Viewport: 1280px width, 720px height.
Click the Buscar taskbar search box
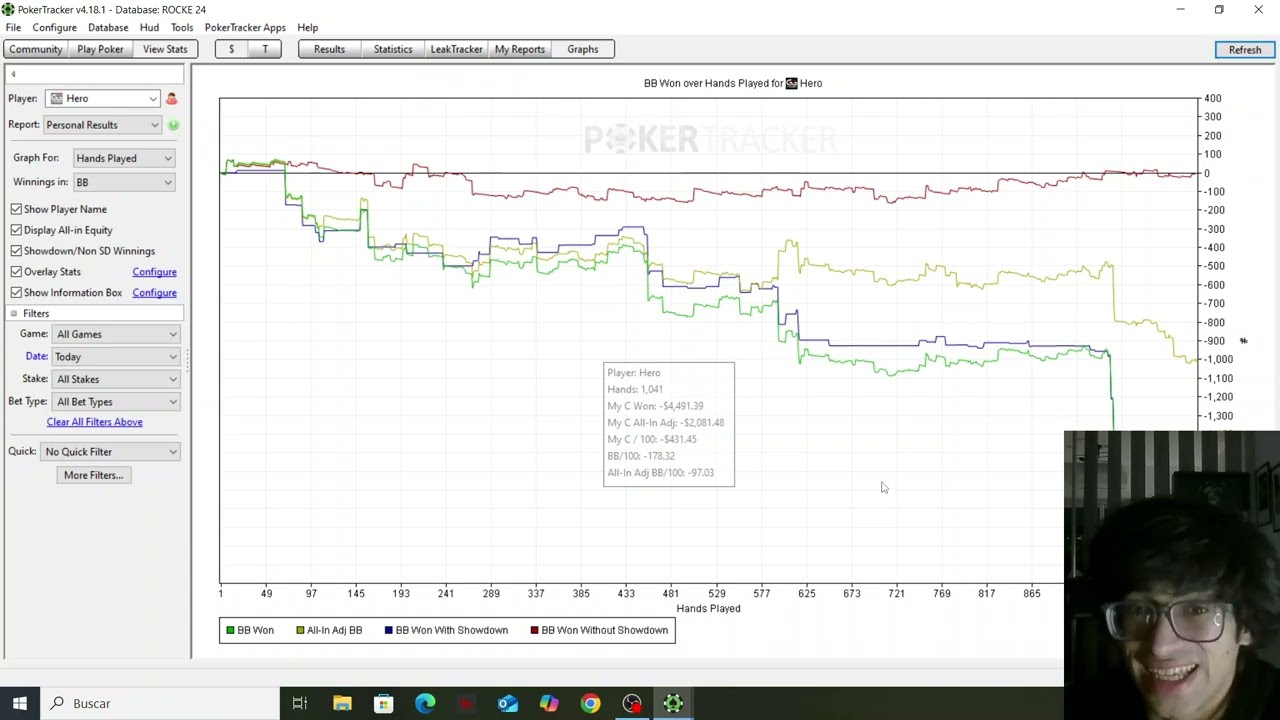160,703
